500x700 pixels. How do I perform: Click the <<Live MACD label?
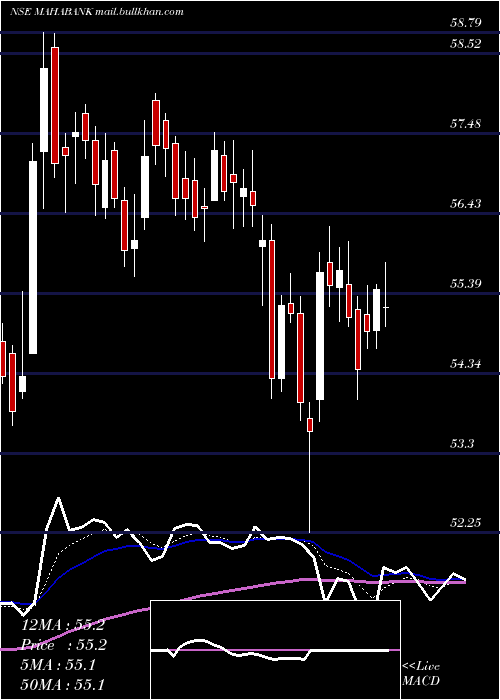pyautogui.click(x=421, y=673)
